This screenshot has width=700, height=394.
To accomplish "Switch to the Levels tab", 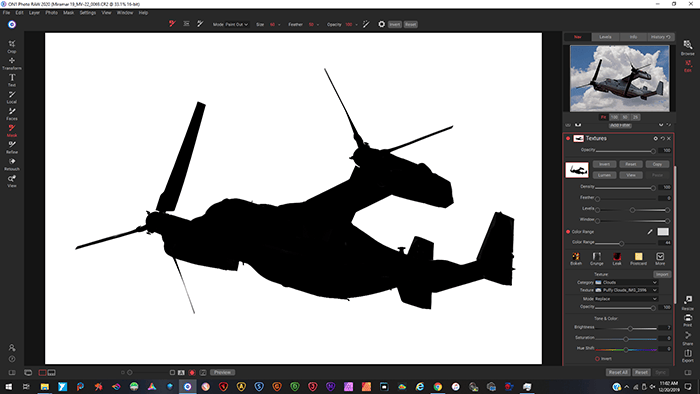I will pos(605,37).
